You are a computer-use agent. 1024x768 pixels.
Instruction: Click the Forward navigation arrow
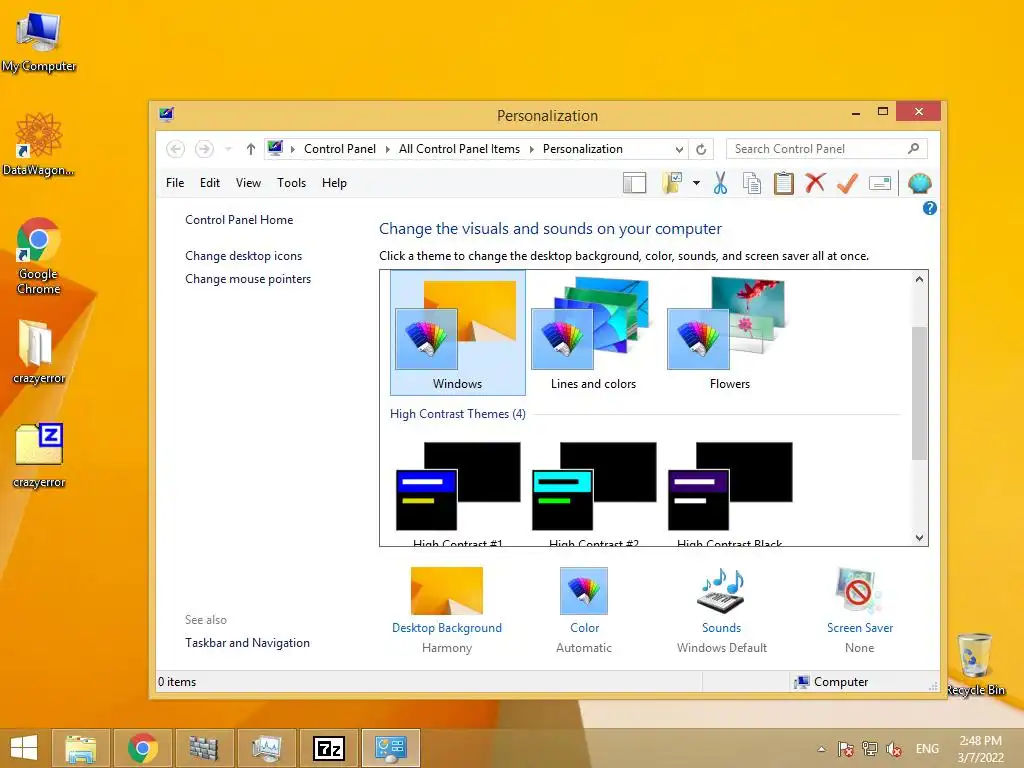pos(204,149)
